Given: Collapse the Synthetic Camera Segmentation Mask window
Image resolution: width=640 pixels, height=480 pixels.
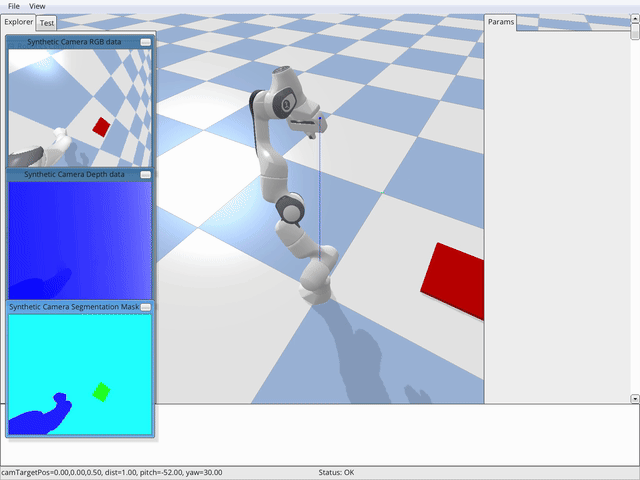Looking at the screenshot, I should (145, 307).
